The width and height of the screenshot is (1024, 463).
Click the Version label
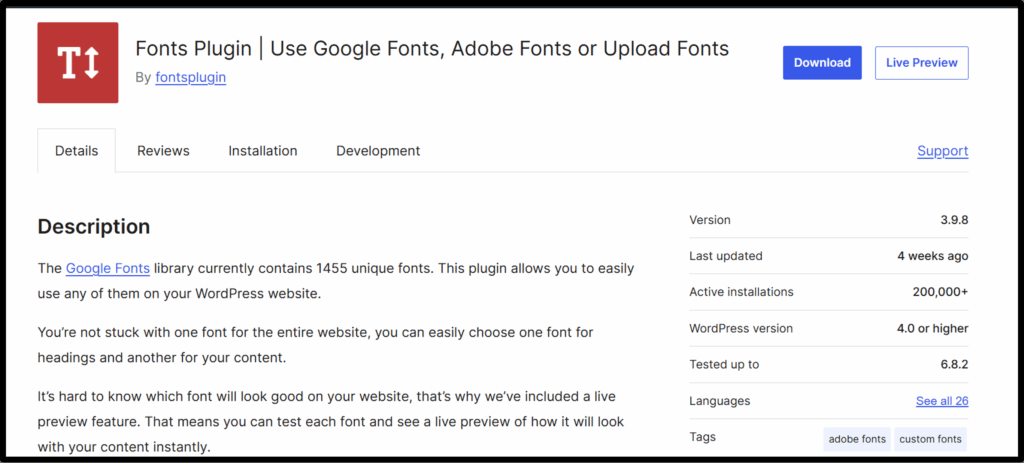pyautogui.click(x=710, y=220)
